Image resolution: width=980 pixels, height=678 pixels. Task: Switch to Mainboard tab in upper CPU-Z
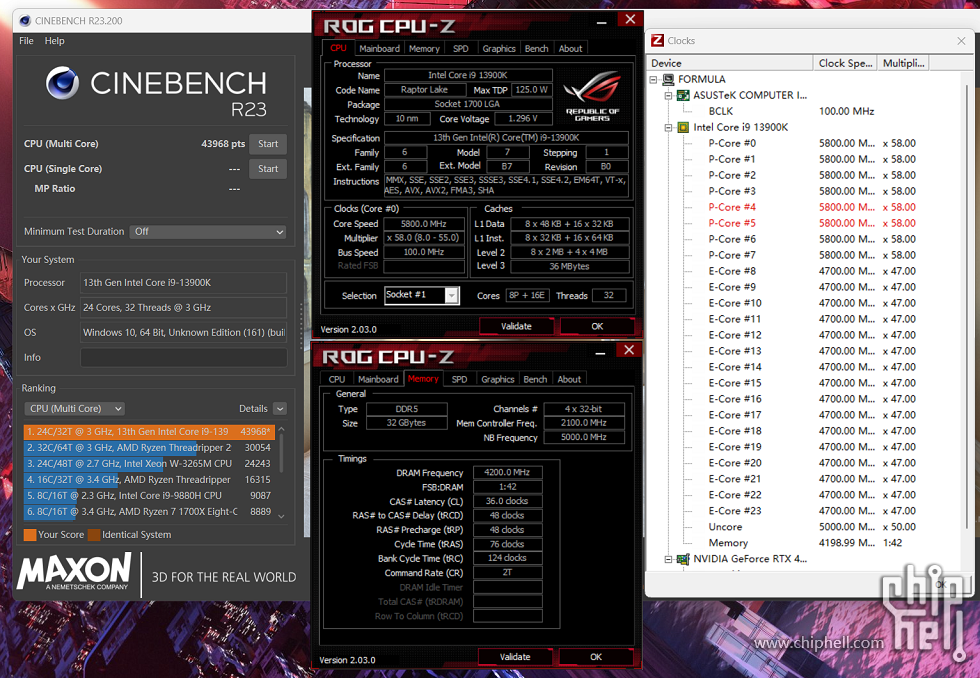(x=379, y=49)
